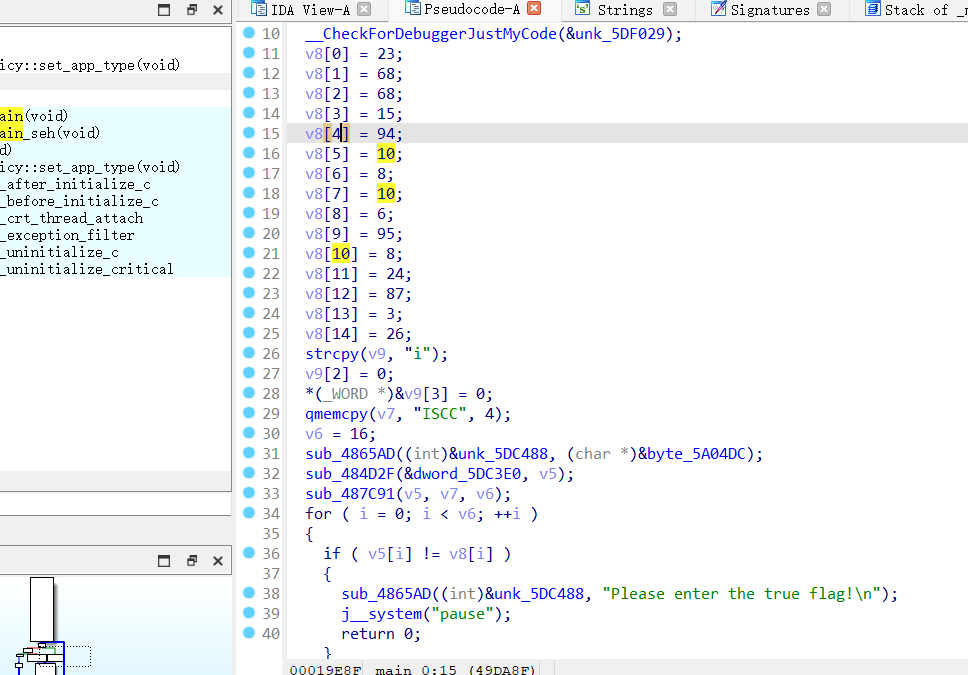This screenshot has width=968, height=675.
Task: Toggle breakpoint dot on line 40
Action: coord(249,632)
